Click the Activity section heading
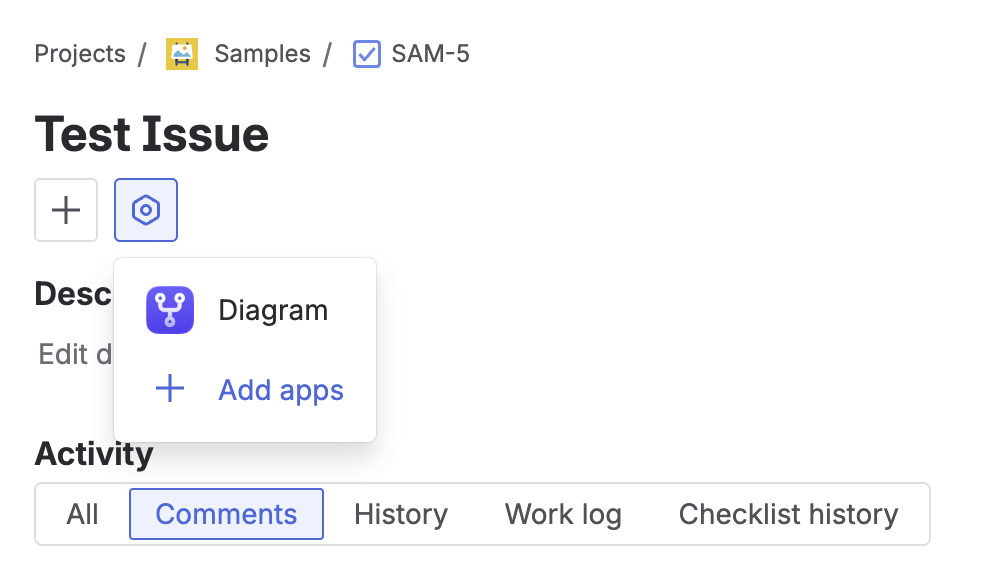986x570 pixels. (x=94, y=454)
